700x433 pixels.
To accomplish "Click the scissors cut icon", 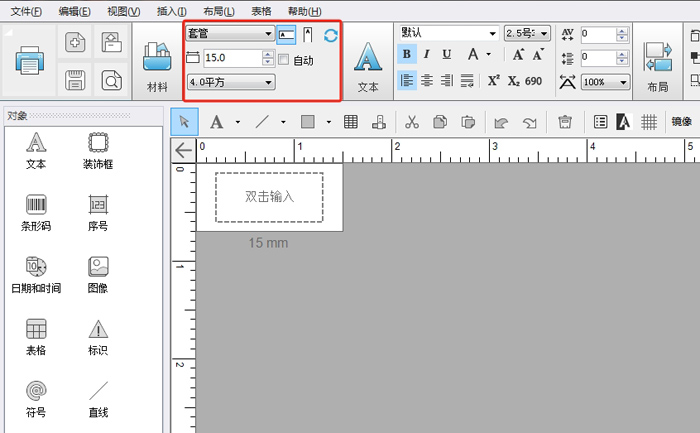I will click(x=412, y=121).
